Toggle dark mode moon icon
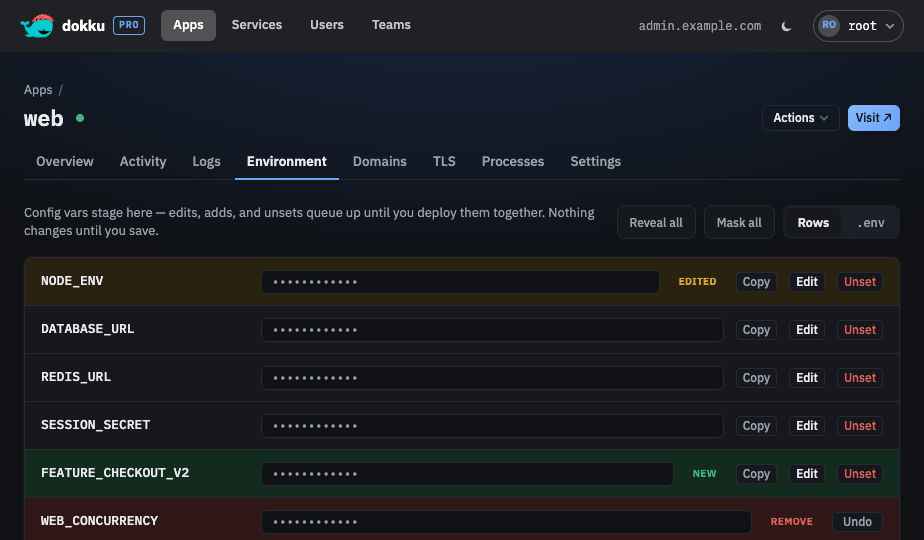Image resolution: width=924 pixels, height=540 pixels. (x=786, y=26)
